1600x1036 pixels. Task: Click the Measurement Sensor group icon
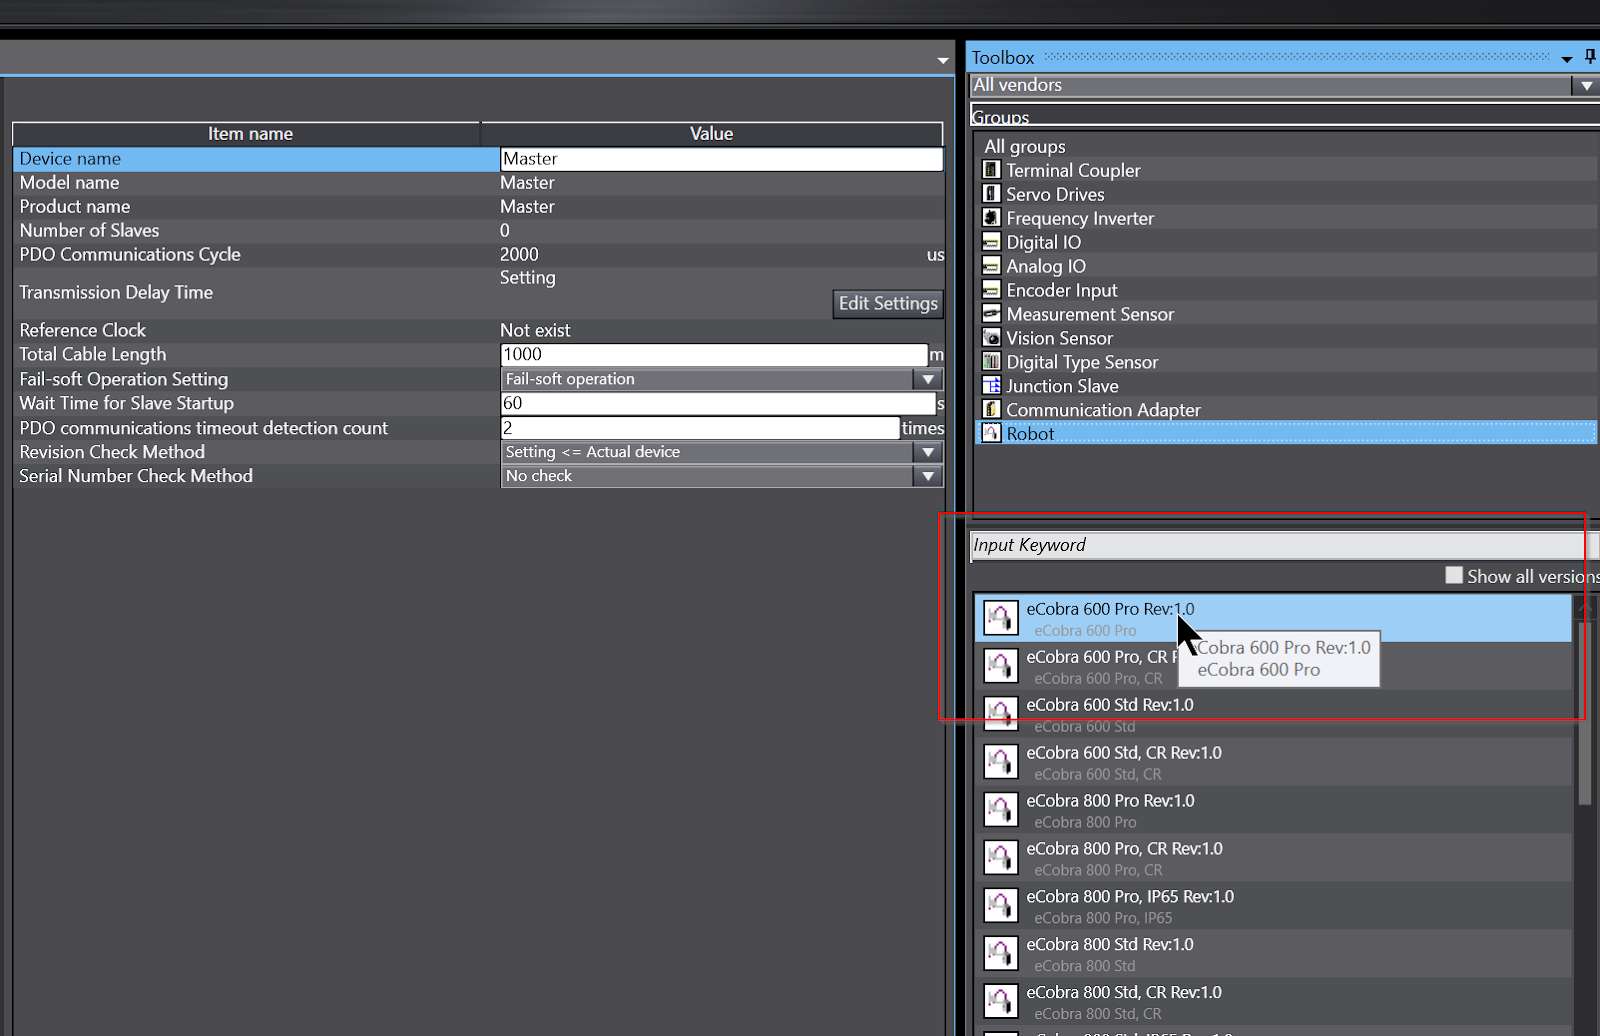[991, 314]
